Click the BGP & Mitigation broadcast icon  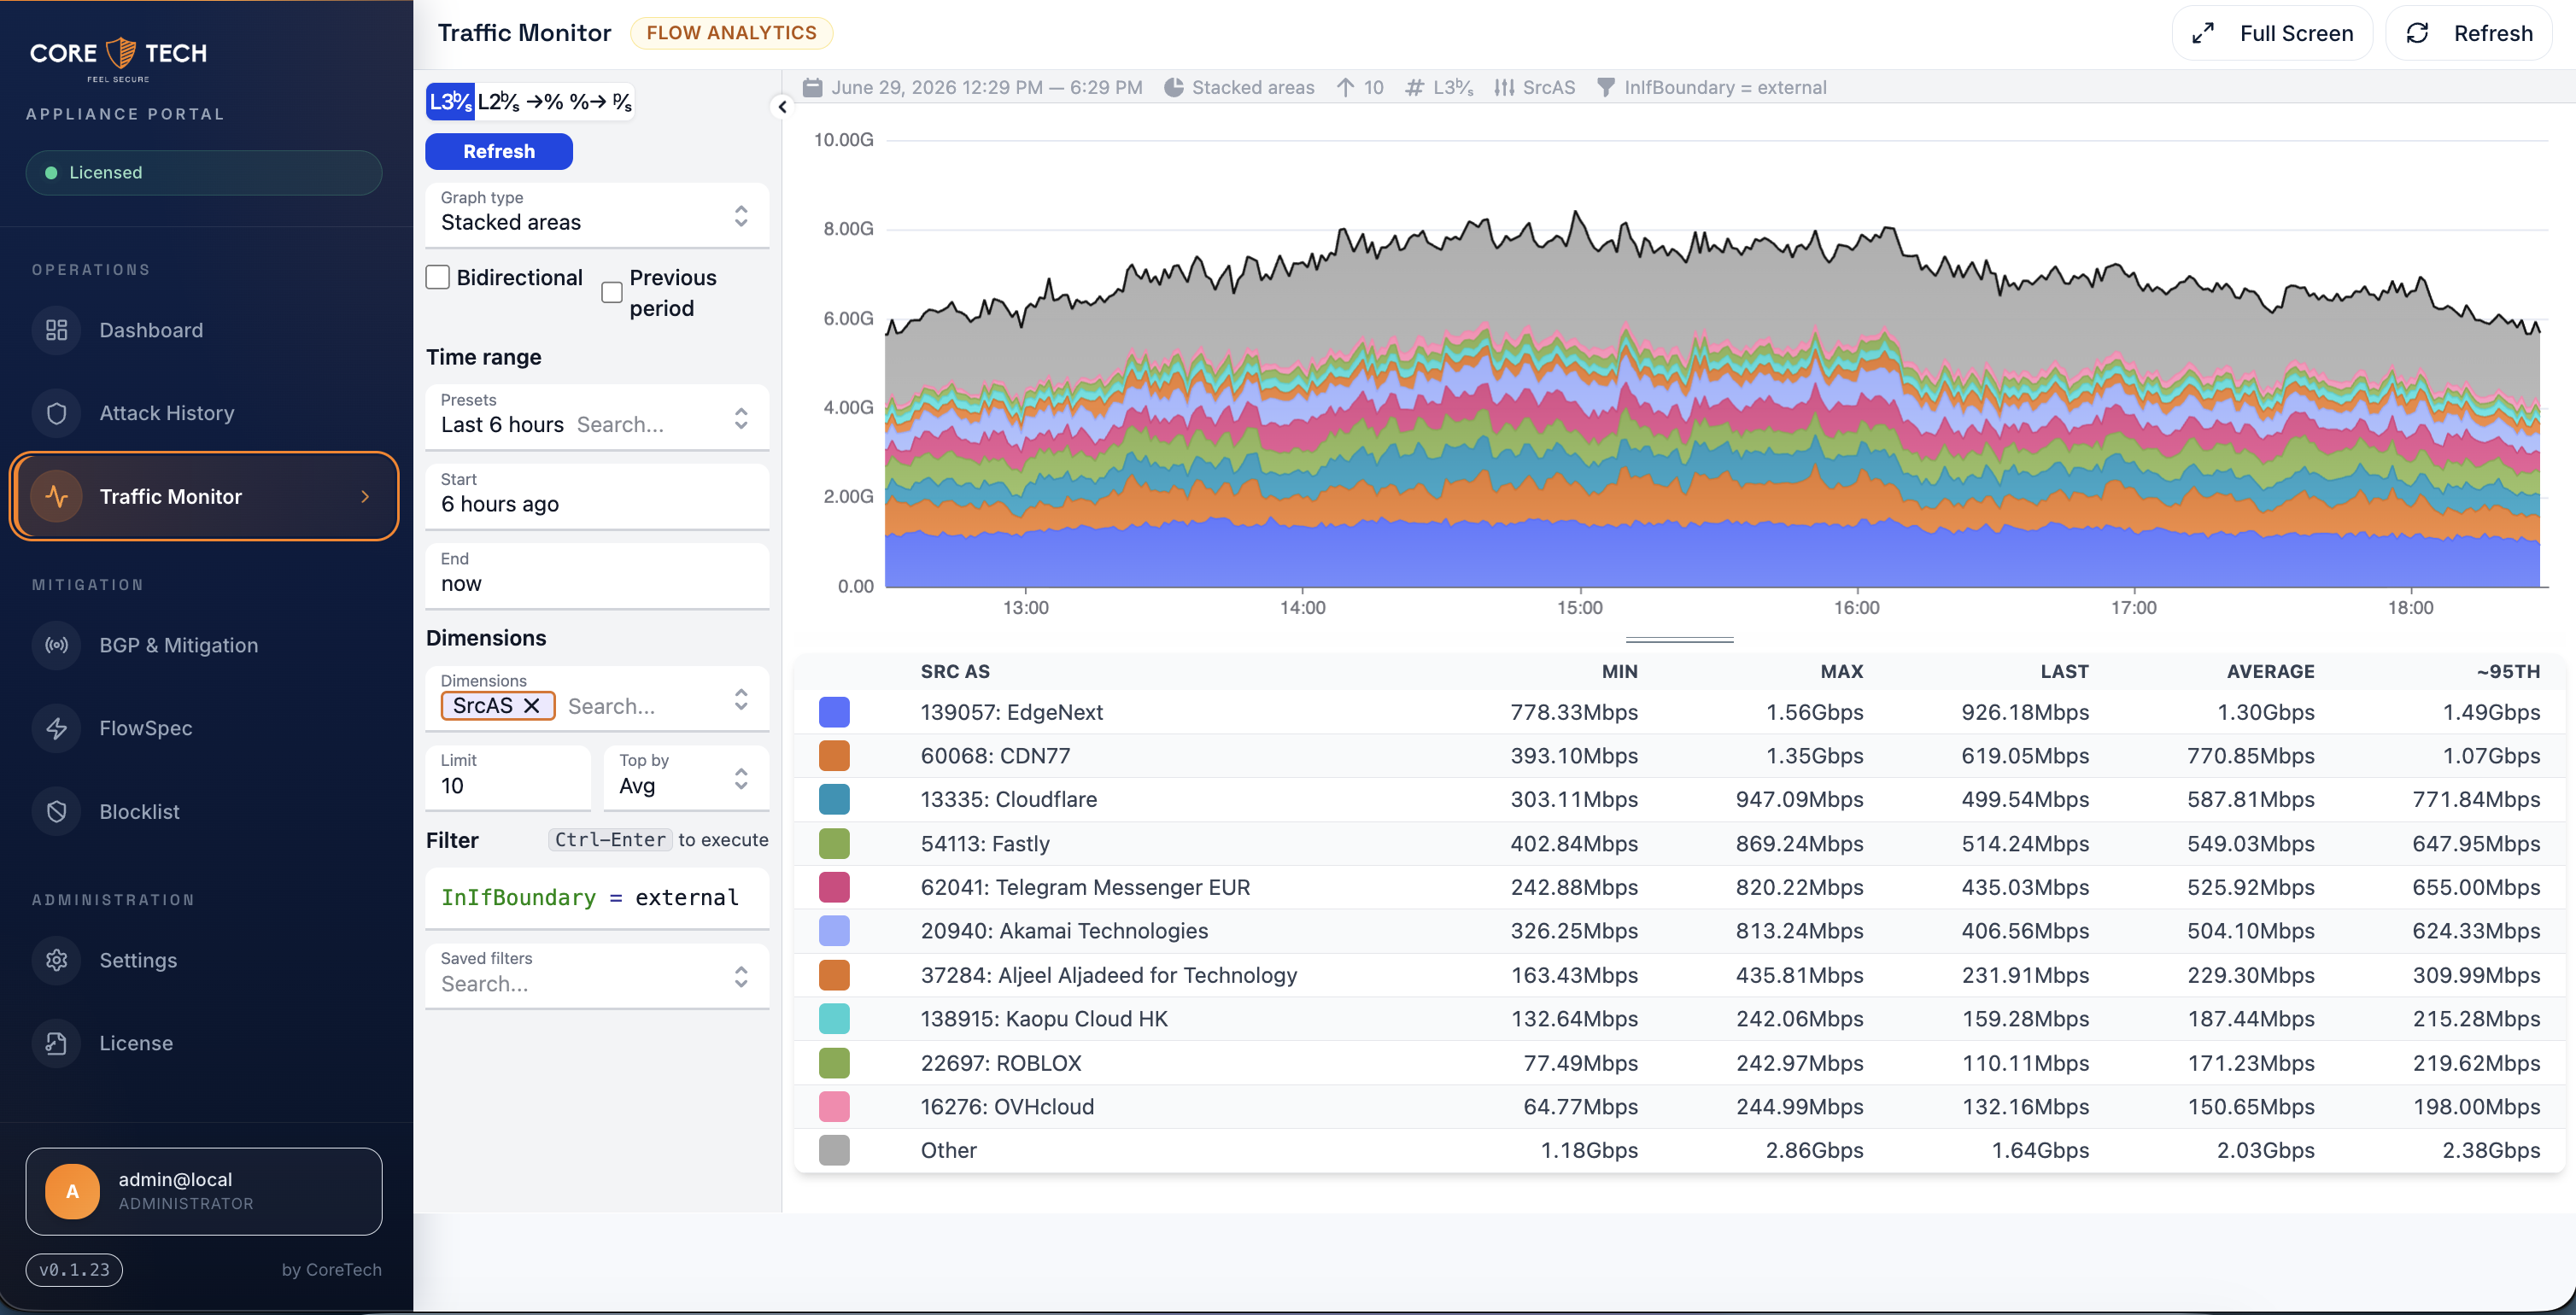point(57,645)
